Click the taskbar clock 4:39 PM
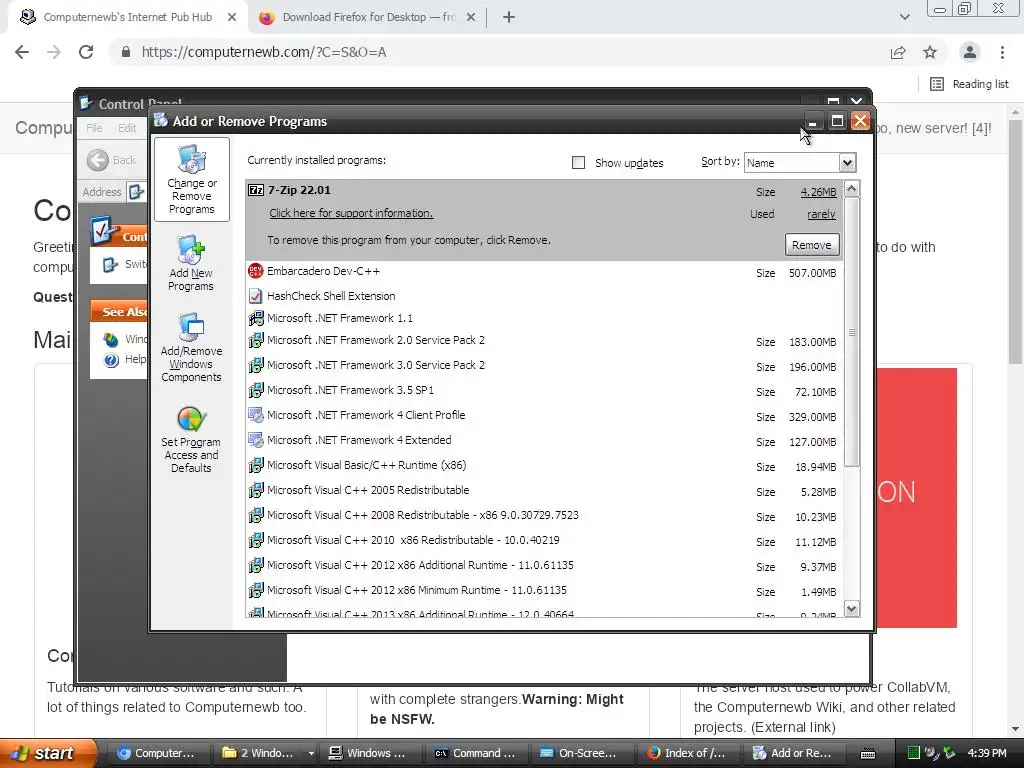The width and height of the screenshot is (1024, 768). click(987, 753)
